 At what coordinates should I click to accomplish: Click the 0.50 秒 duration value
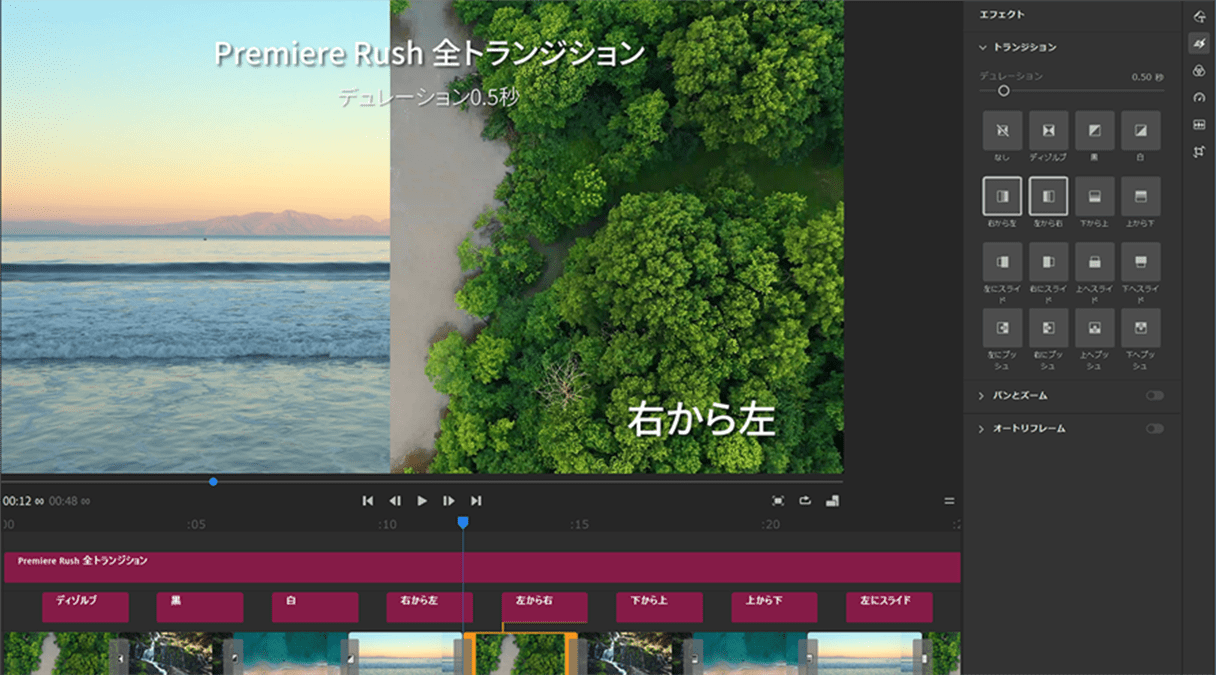click(1147, 77)
